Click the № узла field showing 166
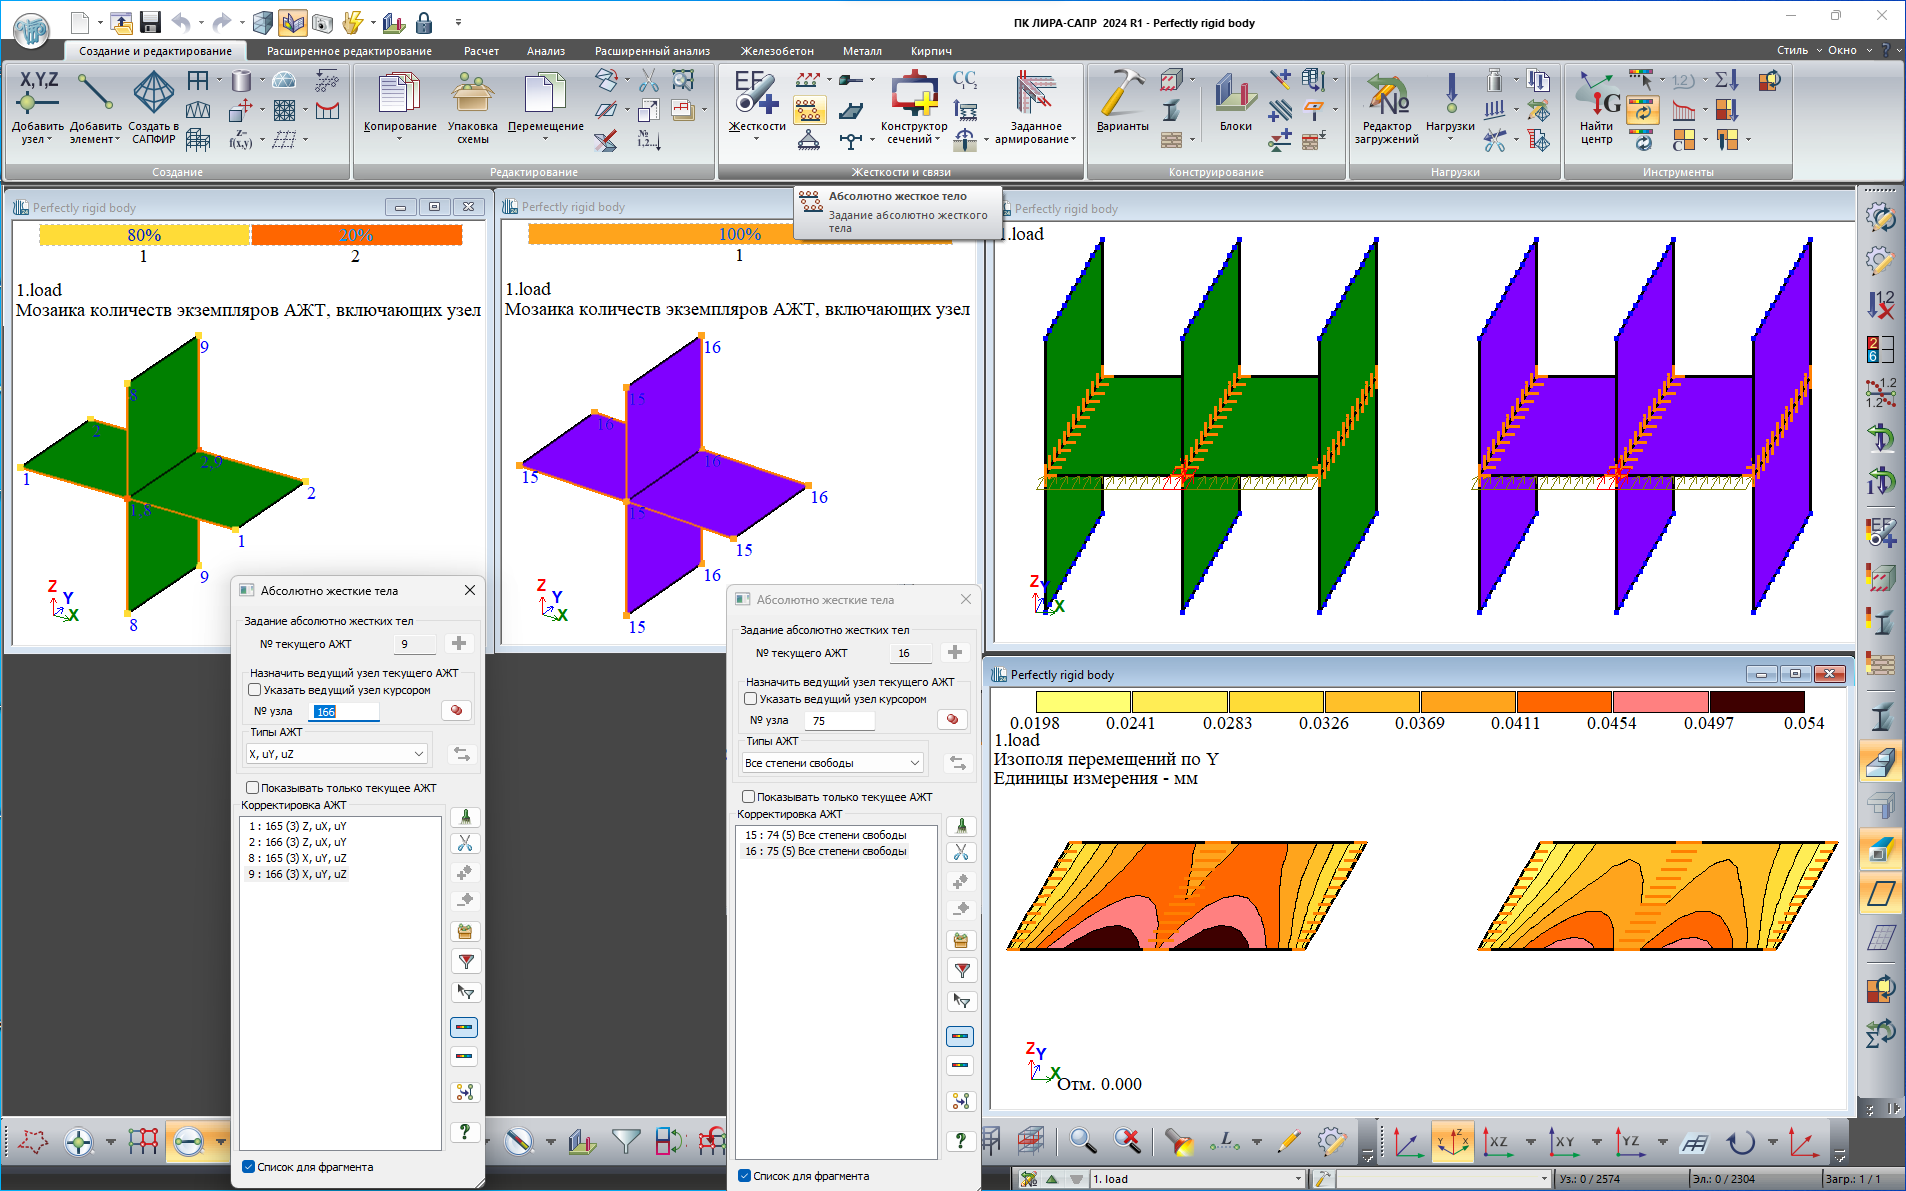This screenshot has width=1906, height=1191. coord(344,712)
